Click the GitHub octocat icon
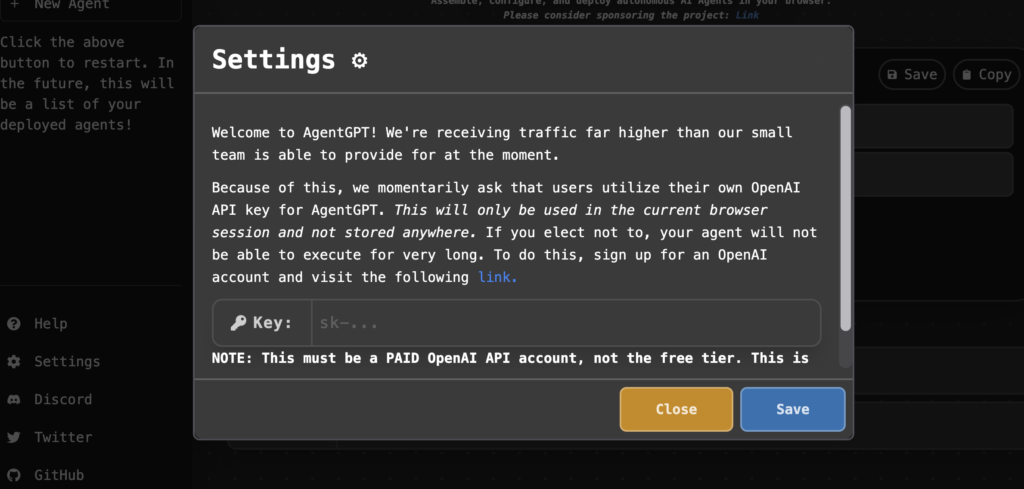Viewport: 1024px width, 489px height. pyautogui.click(x=14, y=476)
